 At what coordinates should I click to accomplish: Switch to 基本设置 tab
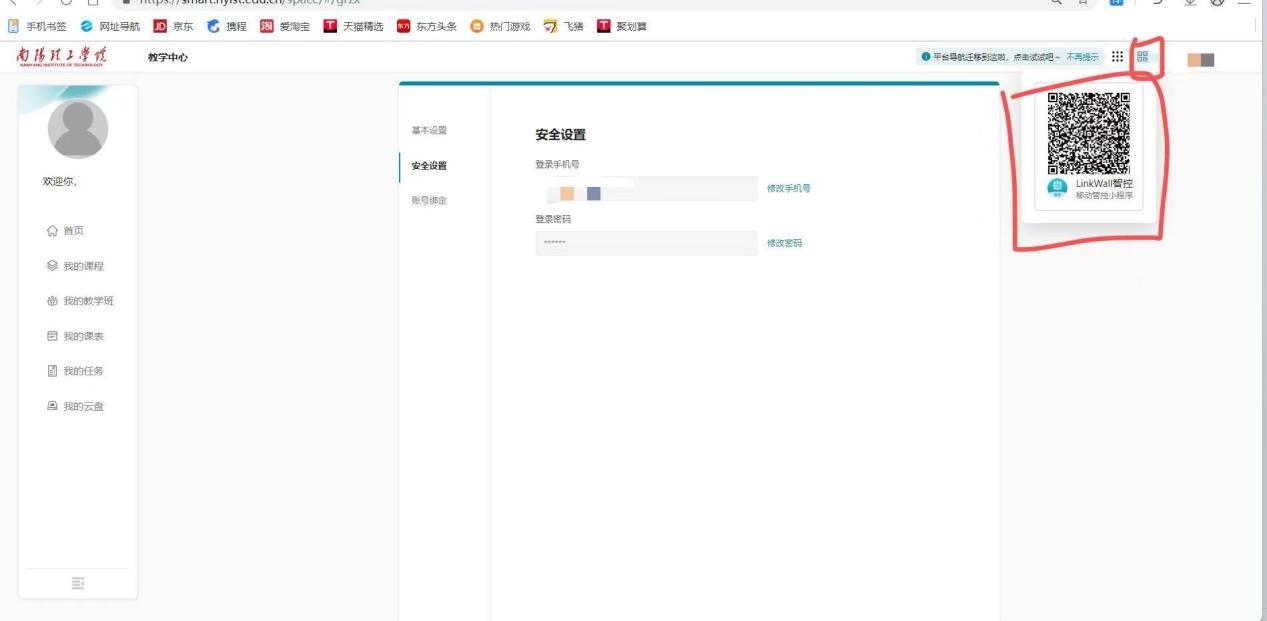(x=430, y=131)
